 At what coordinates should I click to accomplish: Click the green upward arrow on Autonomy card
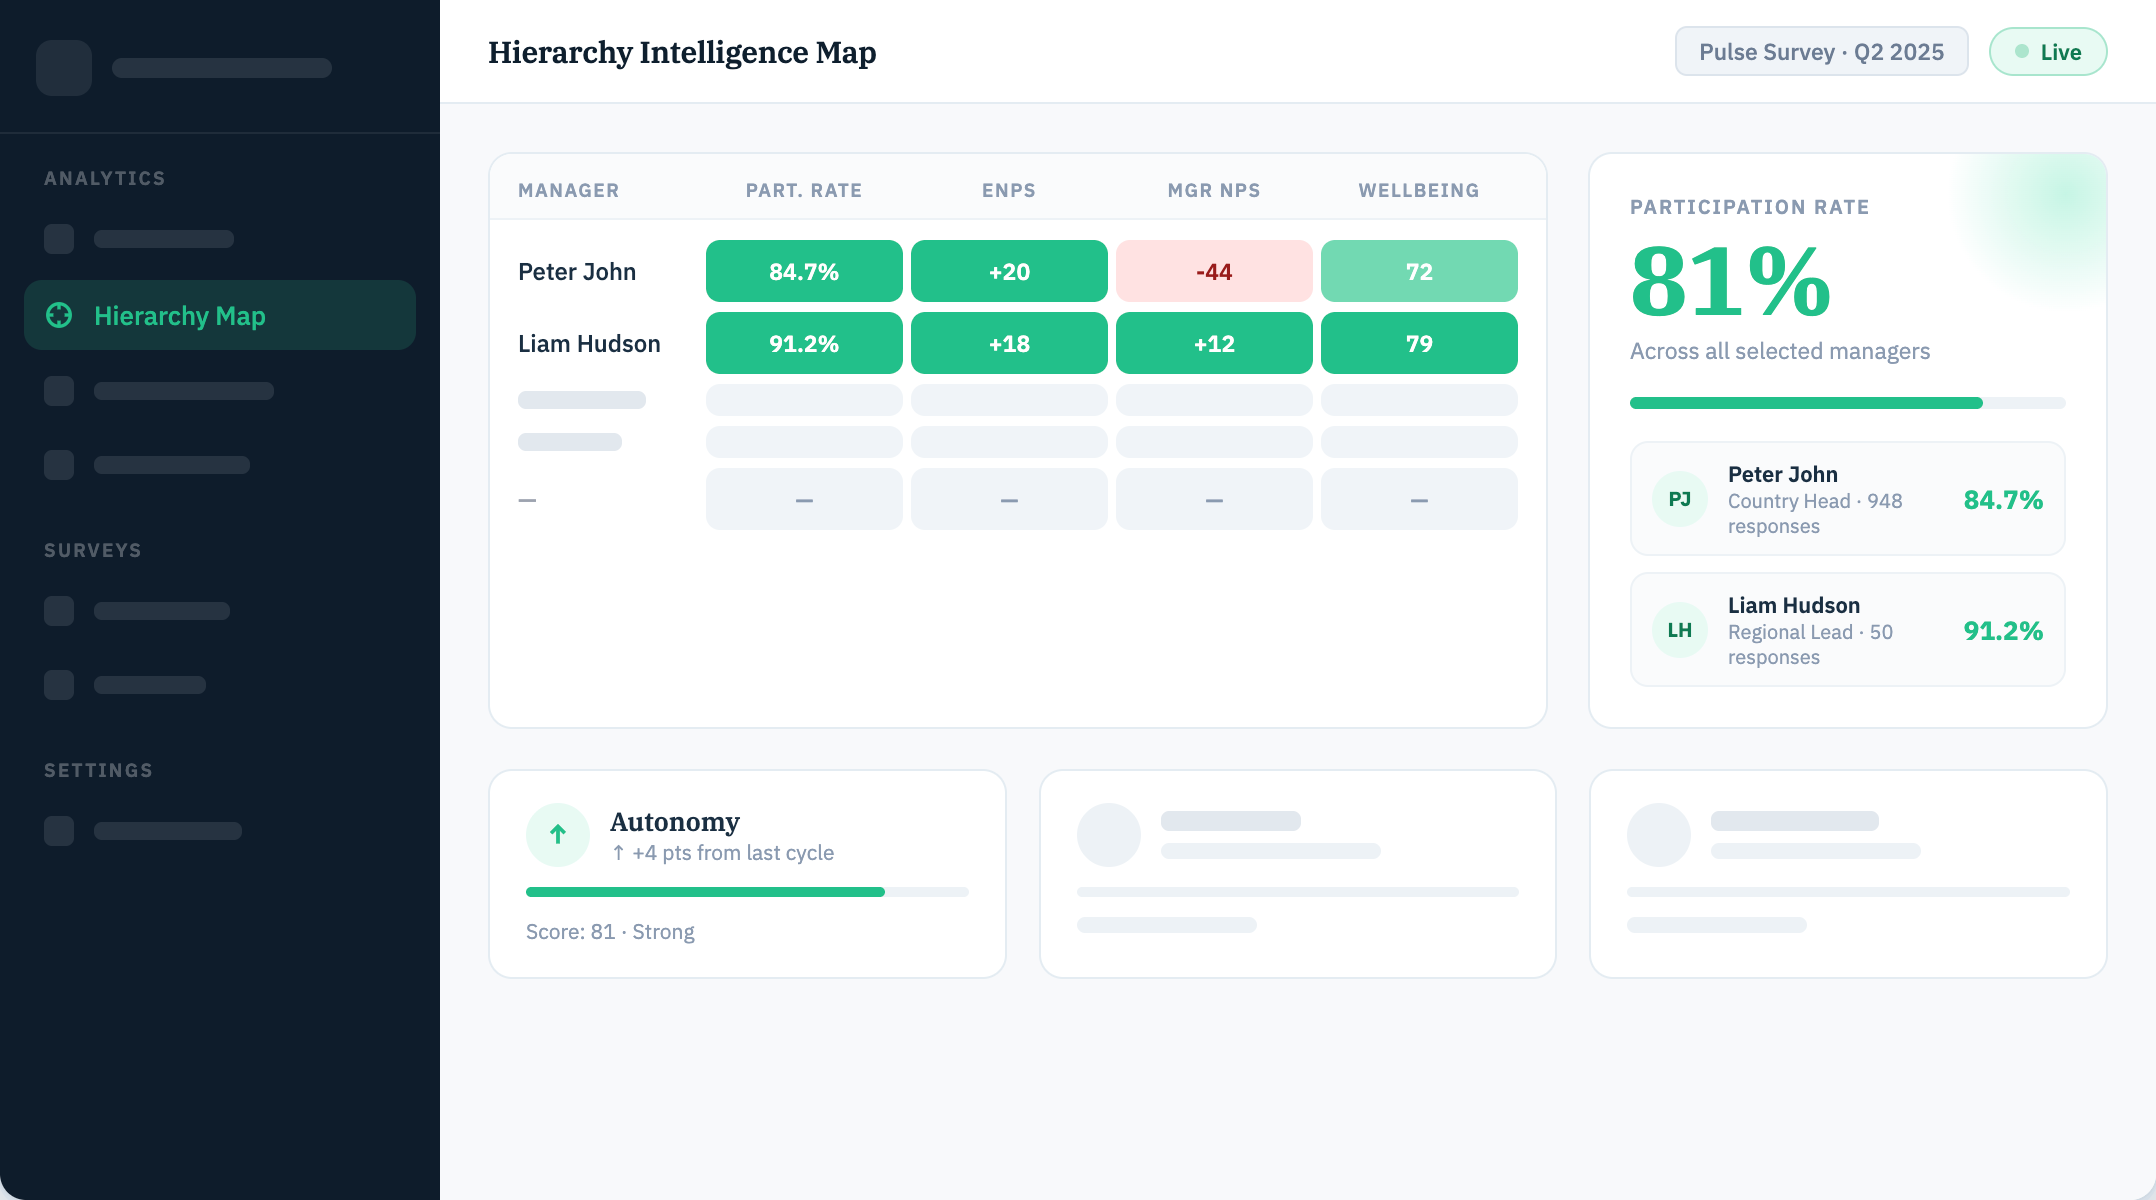(557, 834)
